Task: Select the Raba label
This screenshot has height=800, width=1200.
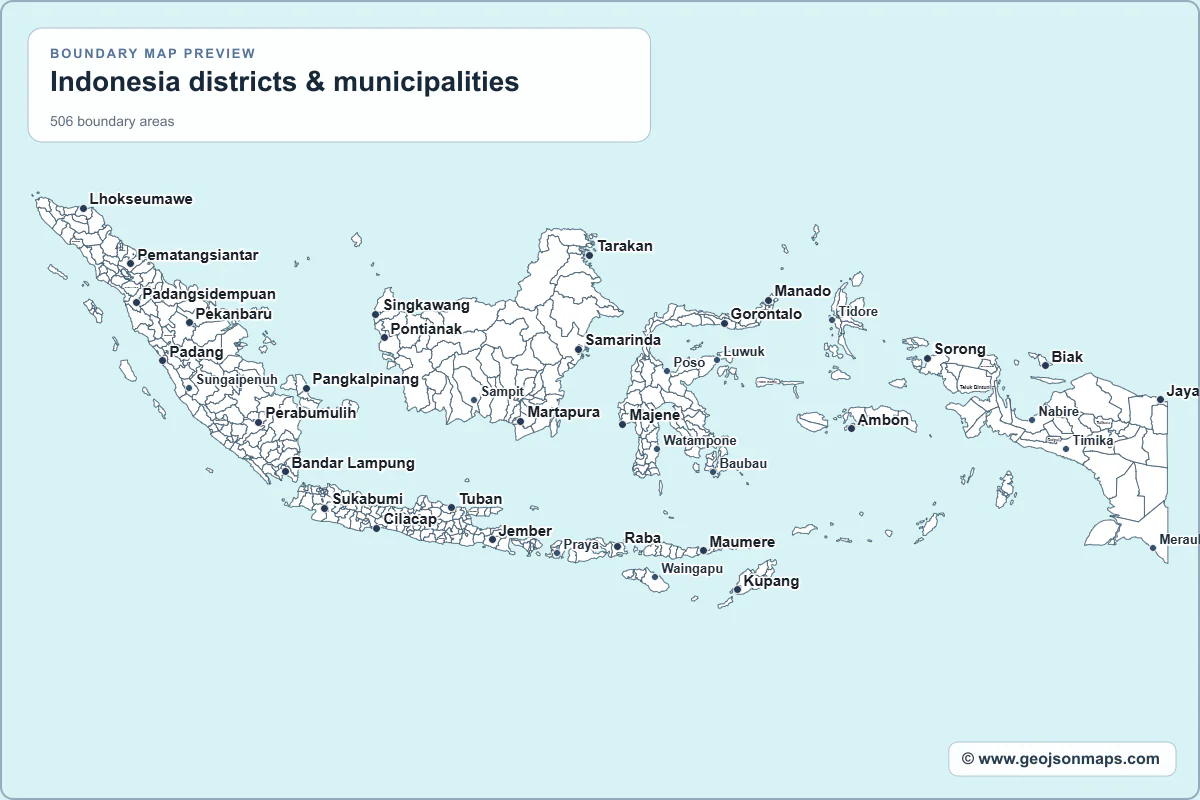Action: pyautogui.click(x=643, y=538)
